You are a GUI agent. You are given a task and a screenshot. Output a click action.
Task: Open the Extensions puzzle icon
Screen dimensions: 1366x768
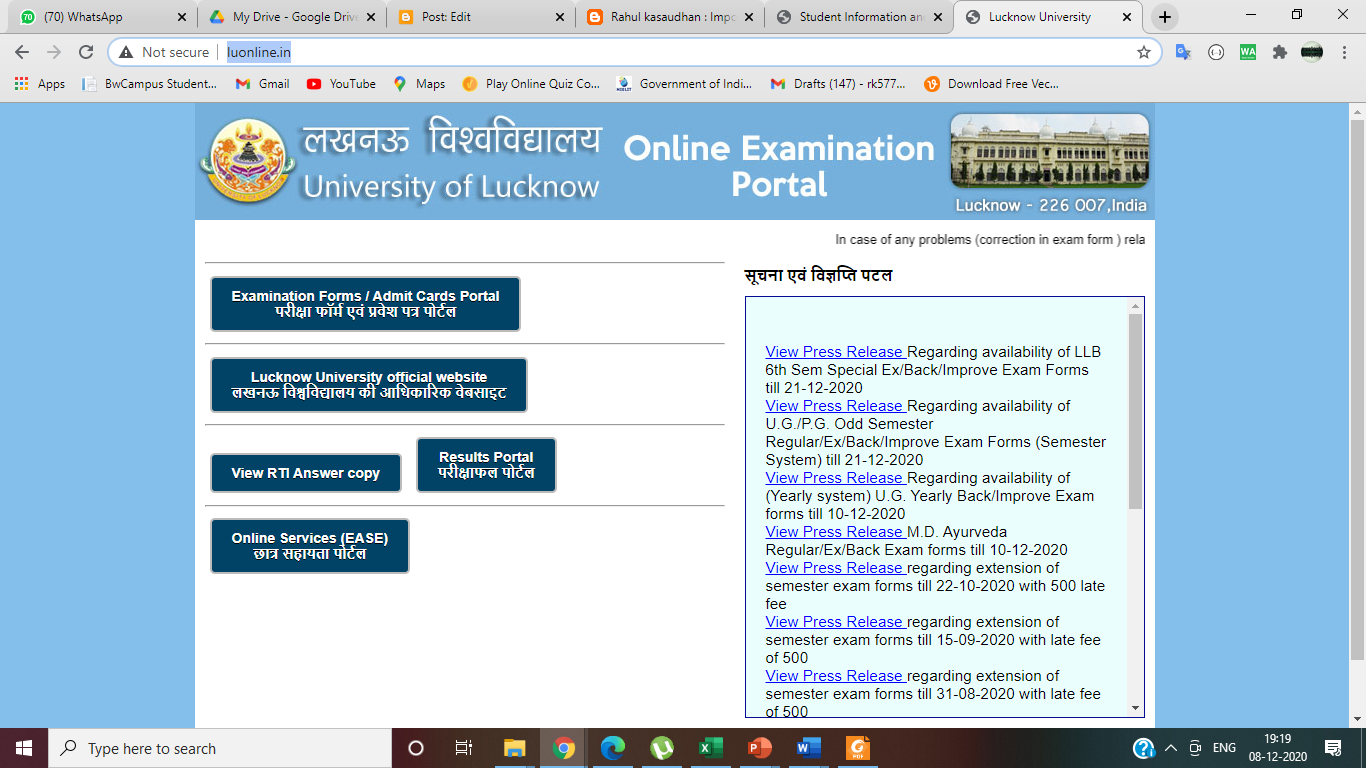[1280, 52]
